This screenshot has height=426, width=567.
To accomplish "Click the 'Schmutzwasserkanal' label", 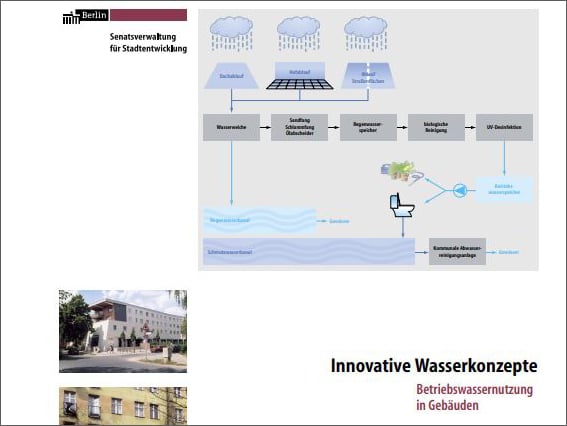I will pos(230,252).
